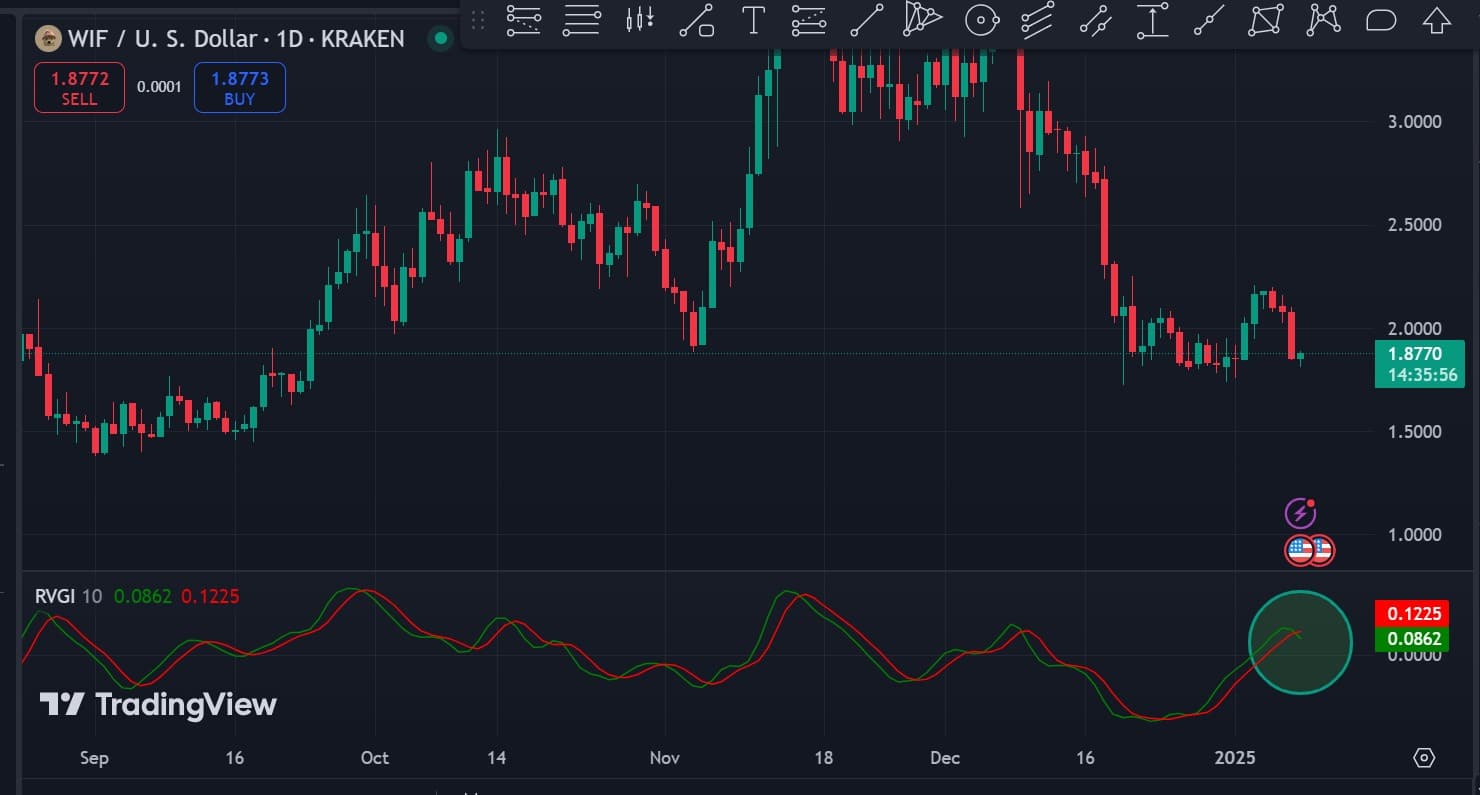Select the up arrow drawing tool

[1436, 20]
